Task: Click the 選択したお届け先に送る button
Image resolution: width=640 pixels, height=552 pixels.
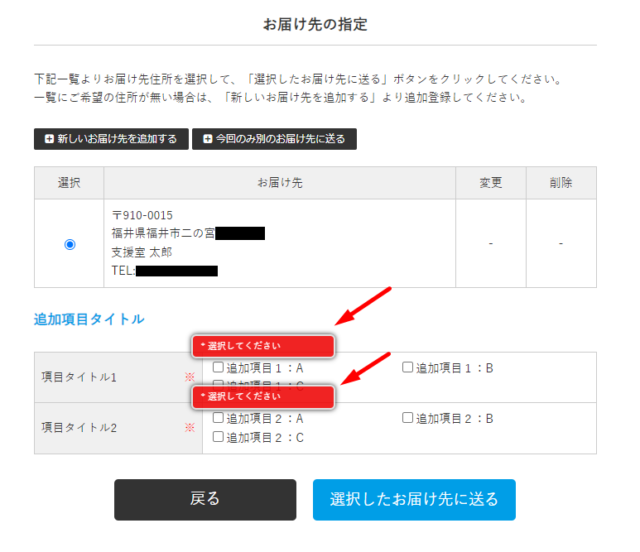Action: (x=414, y=499)
